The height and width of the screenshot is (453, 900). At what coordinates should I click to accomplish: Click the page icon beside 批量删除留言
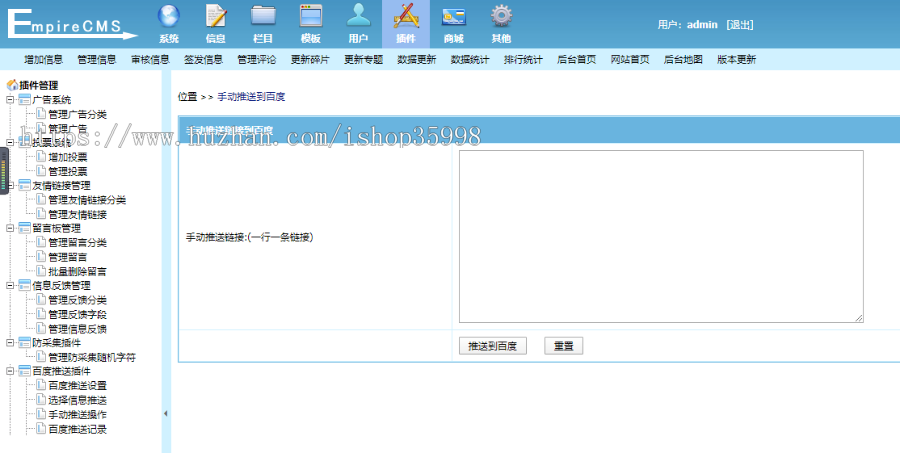(x=41, y=271)
